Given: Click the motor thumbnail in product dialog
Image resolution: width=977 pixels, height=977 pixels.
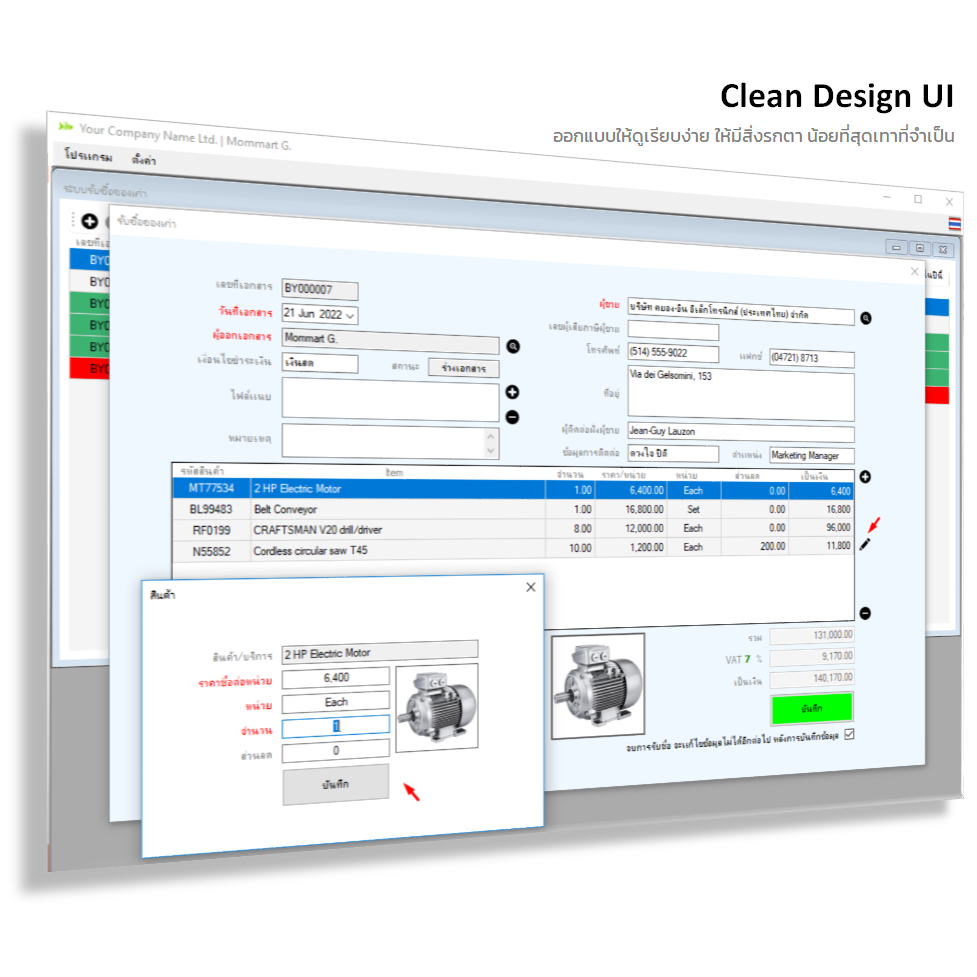Looking at the screenshot, I should tap(437, 708).
